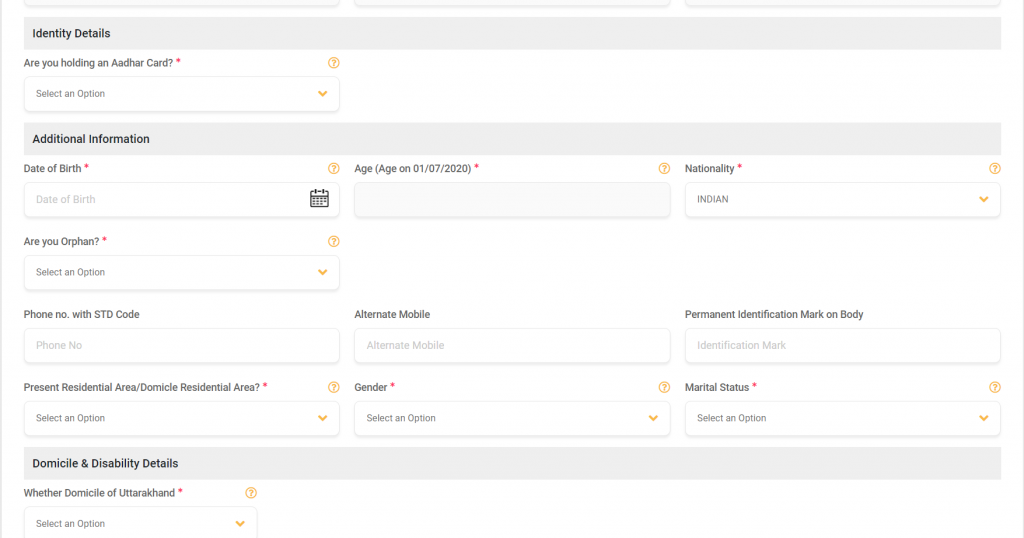Click help icon for Age on 01/07/2020
The width and height of the screenshot is (1024, 538).
[x=664, y=168]
